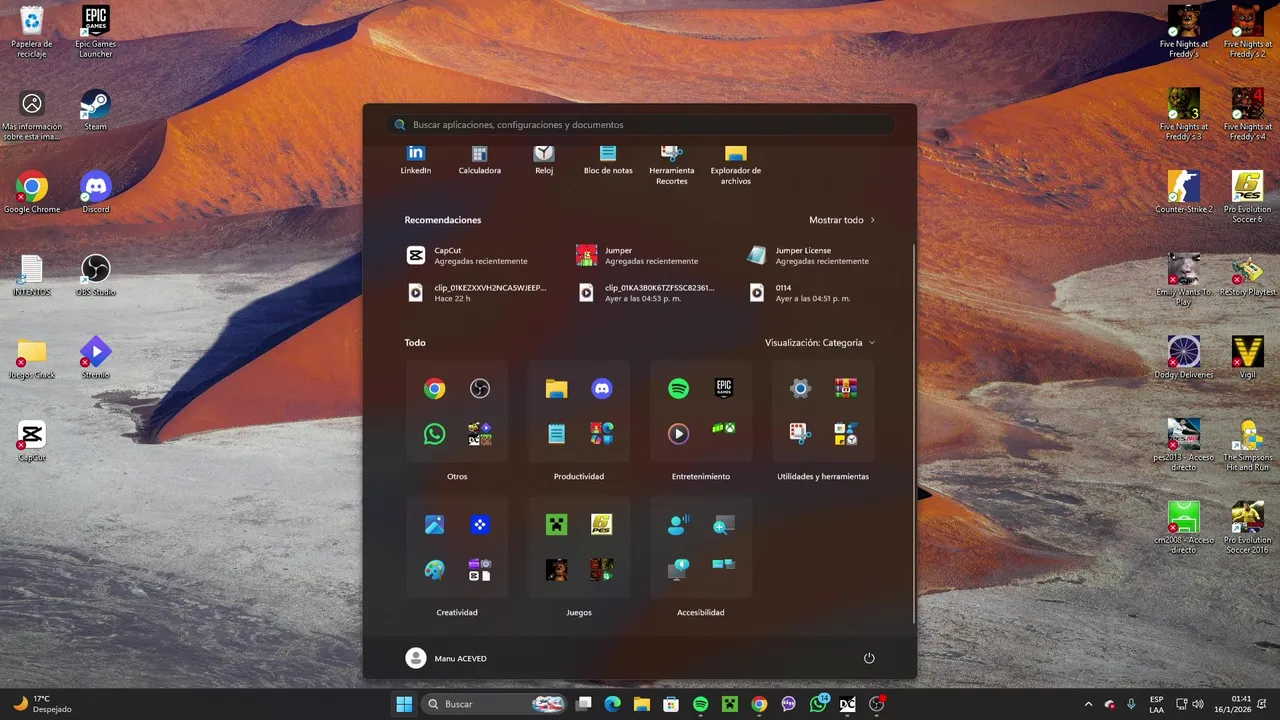The image size is (1280, 720).
Task: Open WhatsApp with 14 badge on taskbar
Action: coord(819,704)
